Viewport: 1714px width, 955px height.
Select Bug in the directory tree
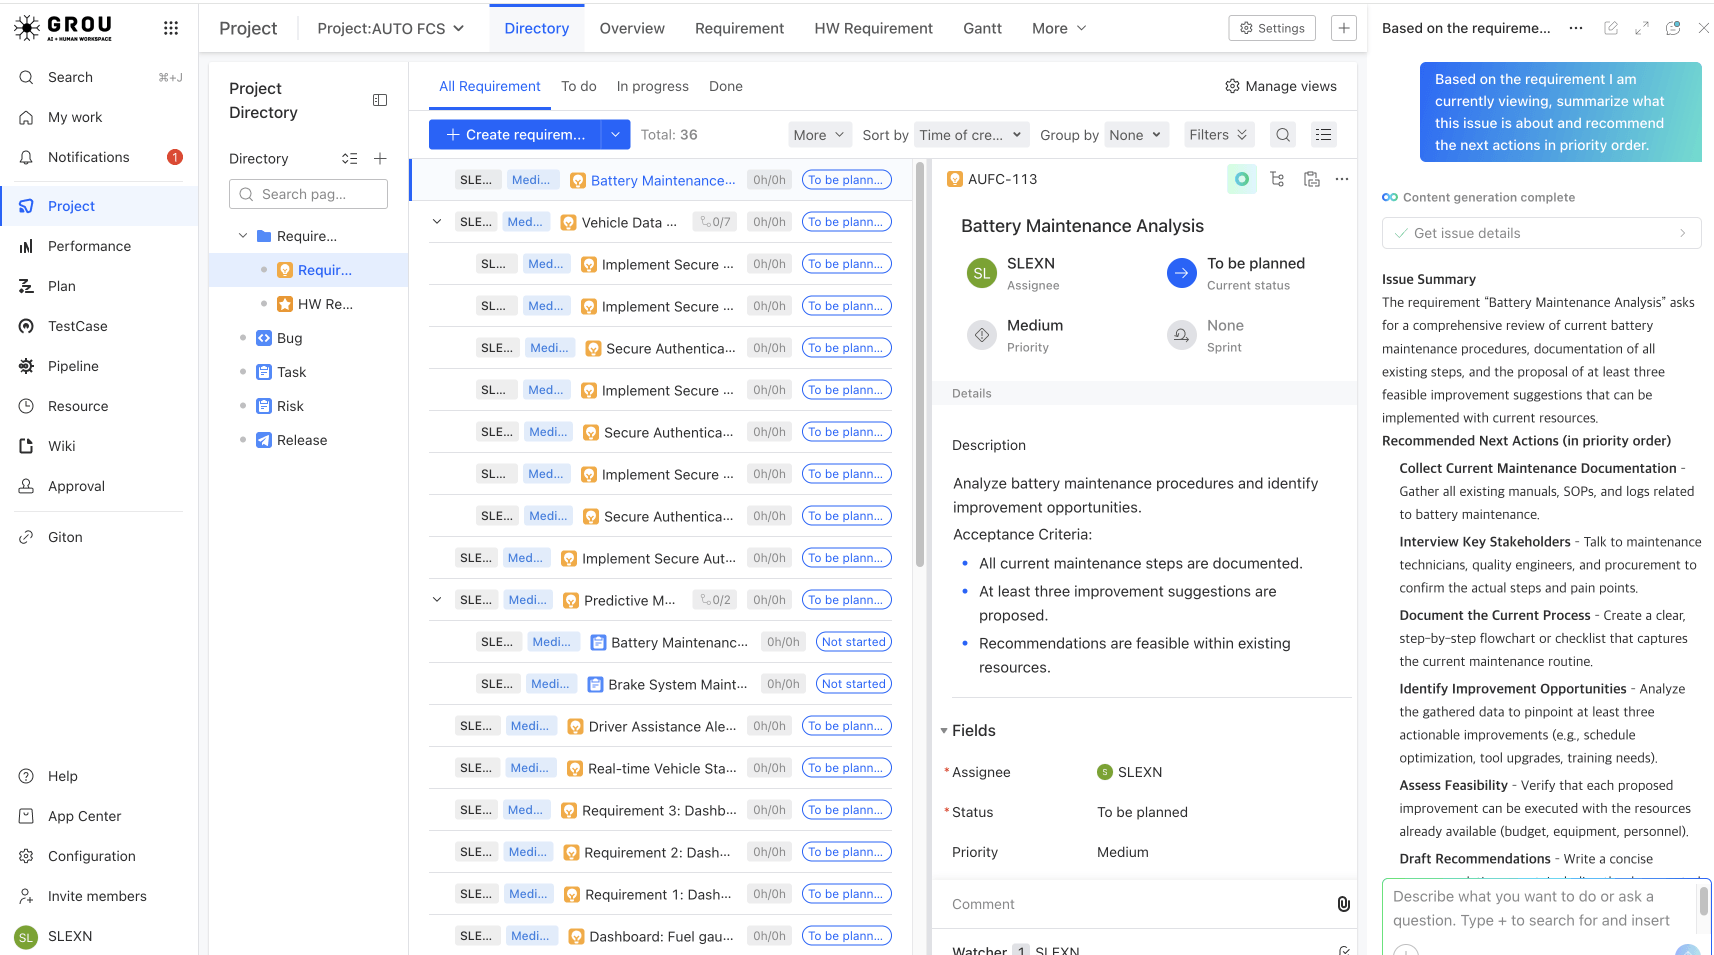click(x=289, y=338)
